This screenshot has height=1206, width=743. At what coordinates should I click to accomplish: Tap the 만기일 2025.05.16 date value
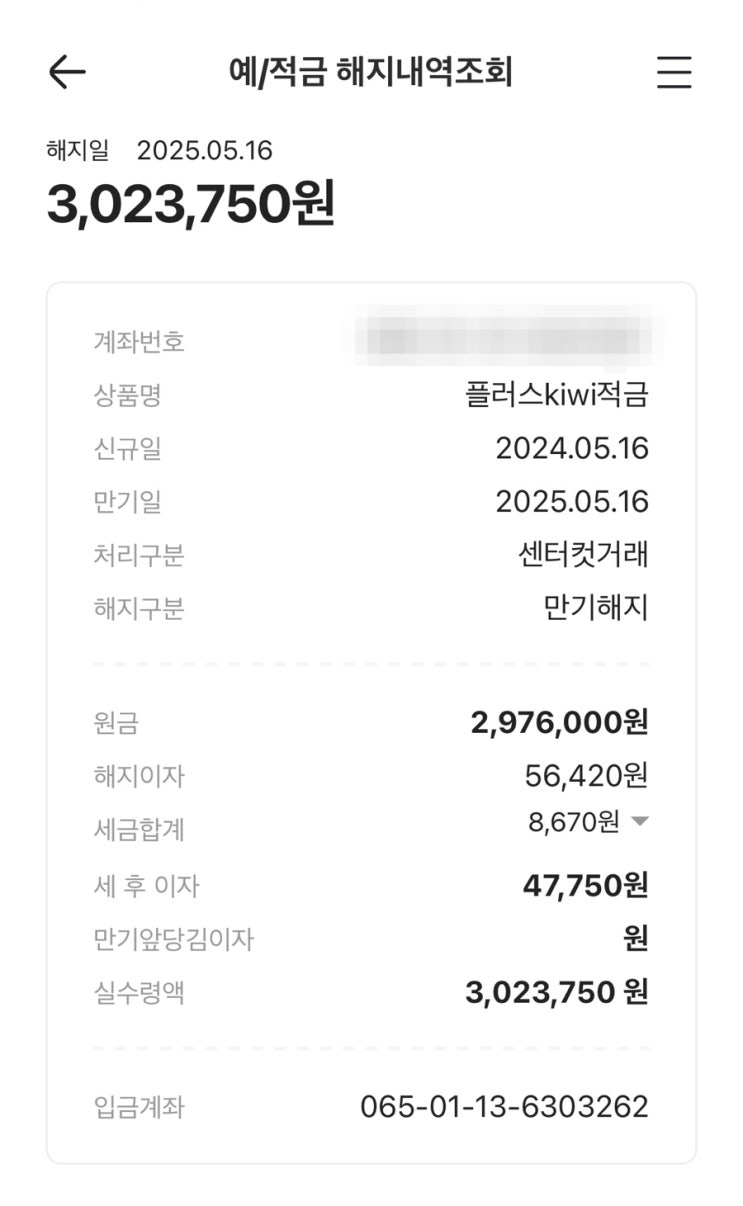pos(572,501)
